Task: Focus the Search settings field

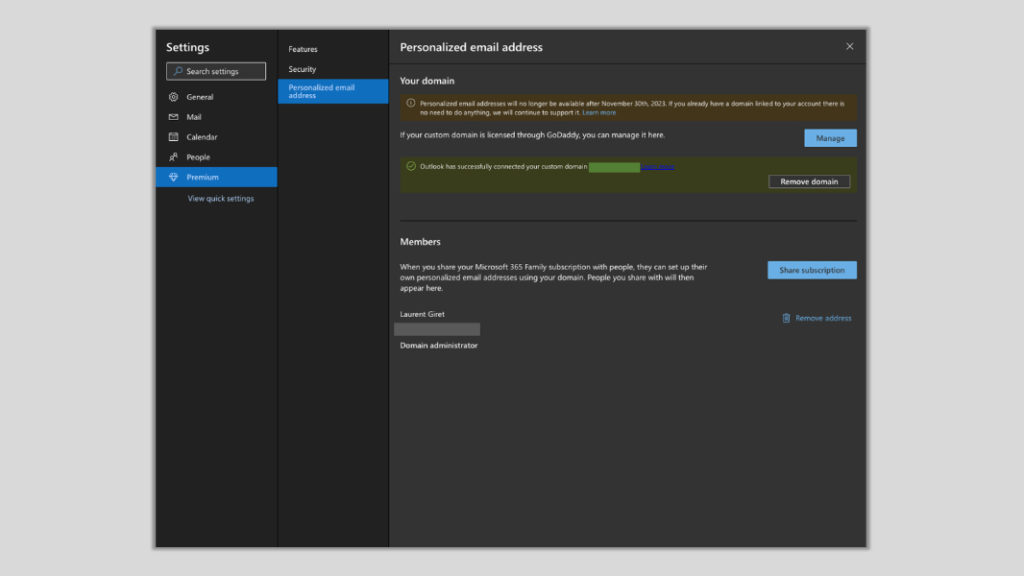Action: coord(216,71)
